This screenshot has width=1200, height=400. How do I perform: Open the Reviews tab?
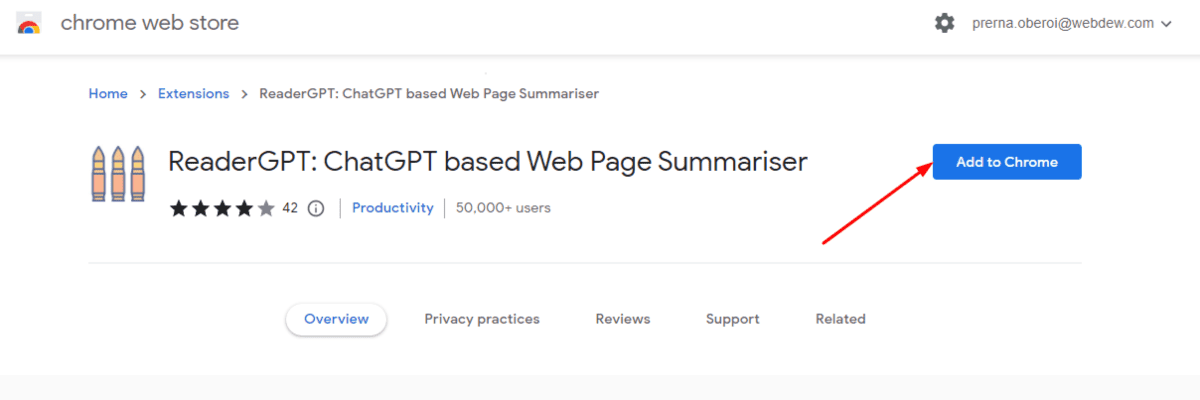(622, 319)
